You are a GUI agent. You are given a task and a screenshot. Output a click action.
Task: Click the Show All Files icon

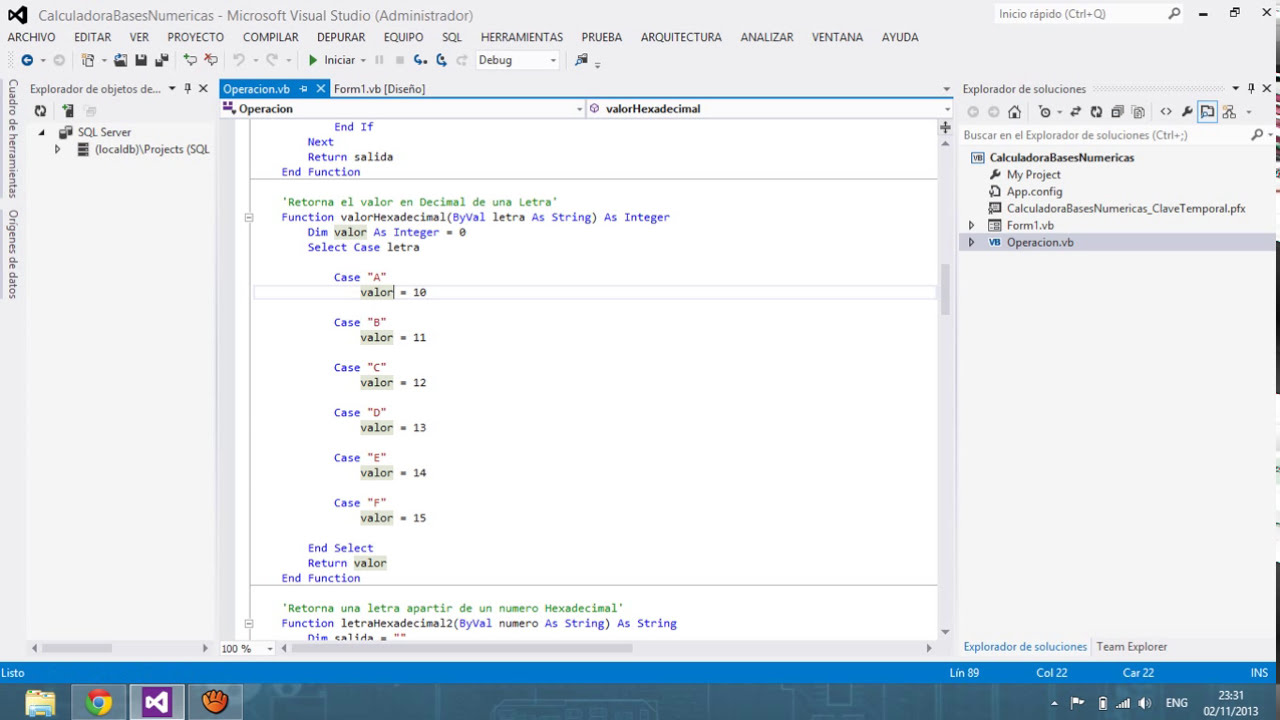click(1138, 112)
